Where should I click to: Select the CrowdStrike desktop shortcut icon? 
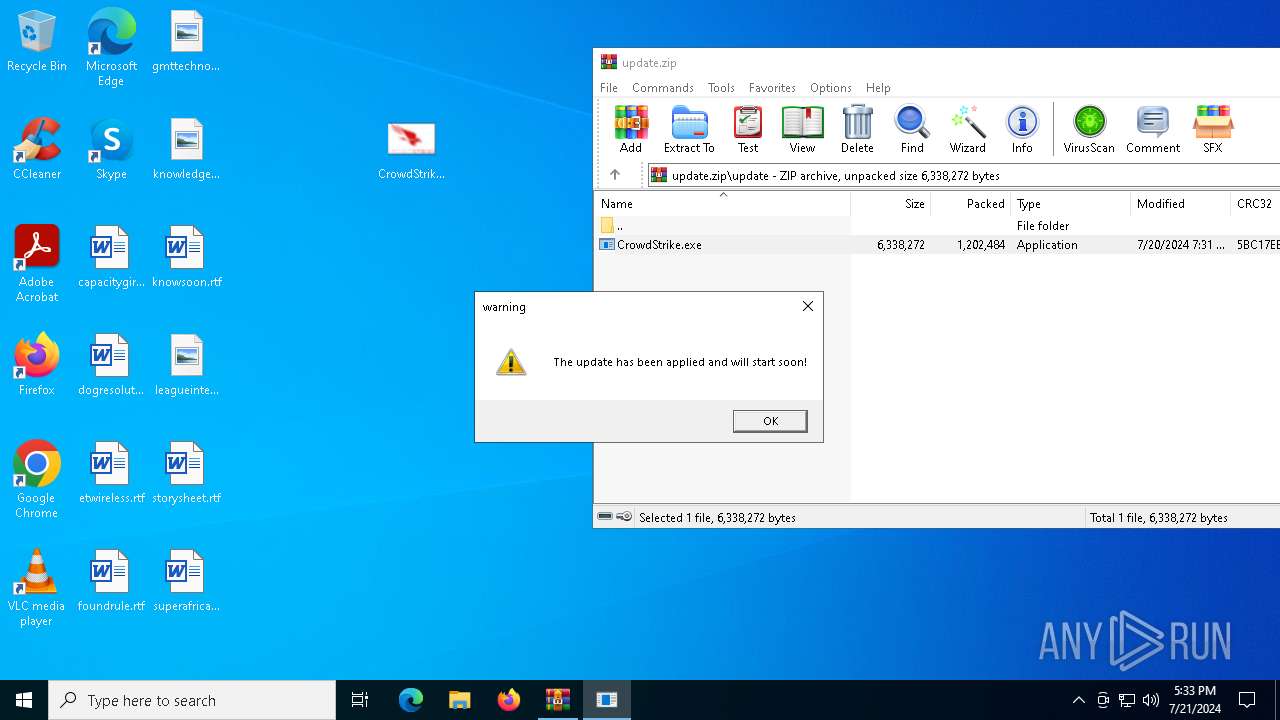coord(411,150)
